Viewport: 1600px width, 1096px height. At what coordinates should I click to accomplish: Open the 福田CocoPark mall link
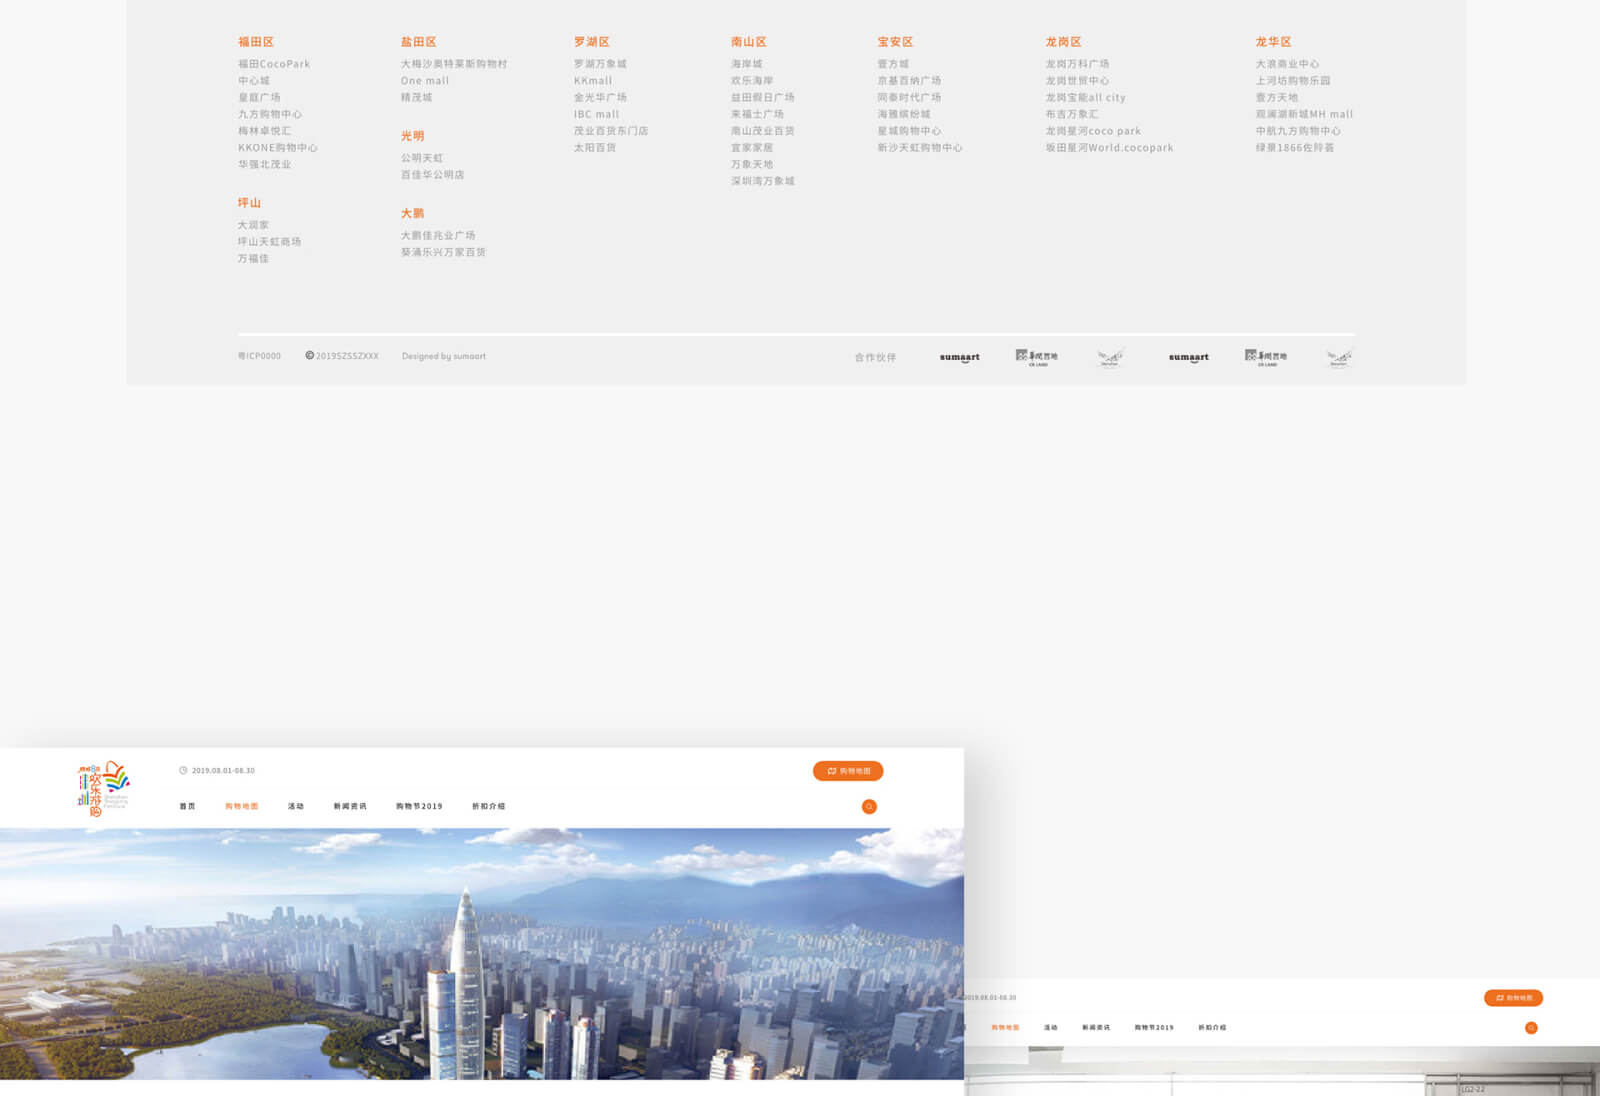tap(274, 64)
